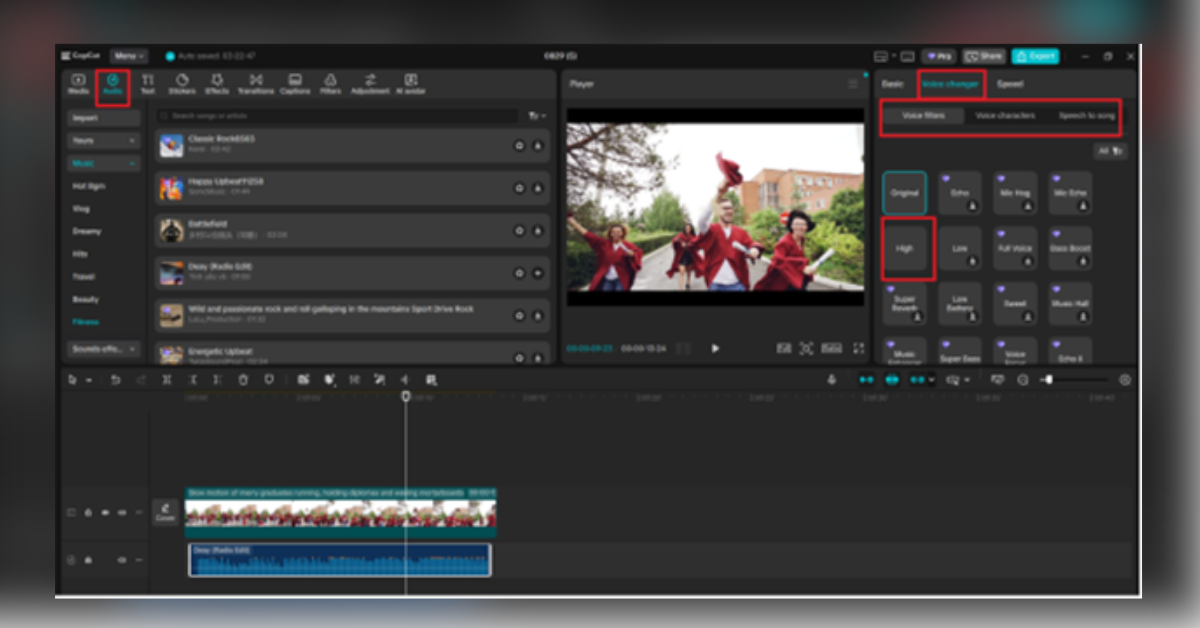Mute the video track

(122, 513)
